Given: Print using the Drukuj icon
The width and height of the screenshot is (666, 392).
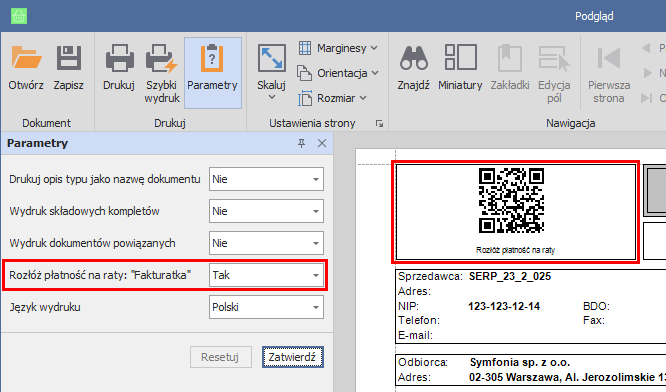Looking at the screenshot, I should click(119, 68).
